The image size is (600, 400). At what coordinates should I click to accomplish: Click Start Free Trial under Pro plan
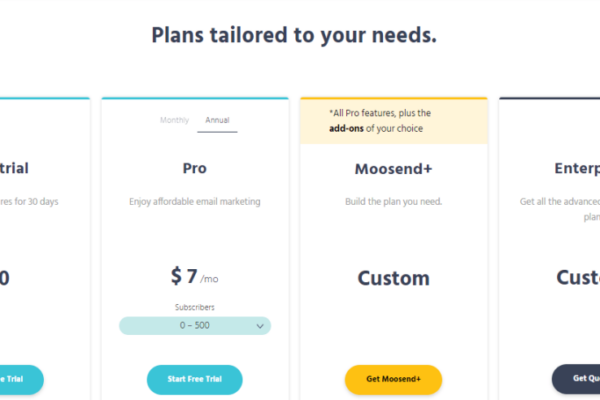tap(194, 379)
